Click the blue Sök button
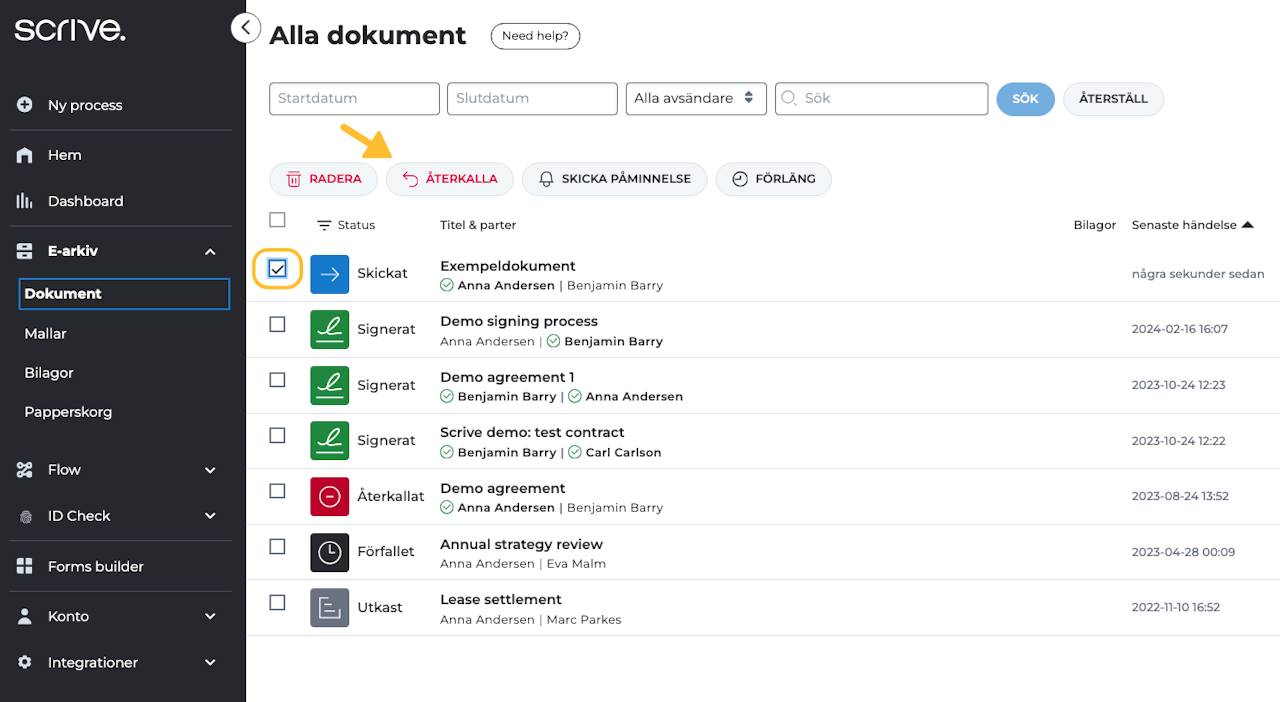 [1025, 99]
